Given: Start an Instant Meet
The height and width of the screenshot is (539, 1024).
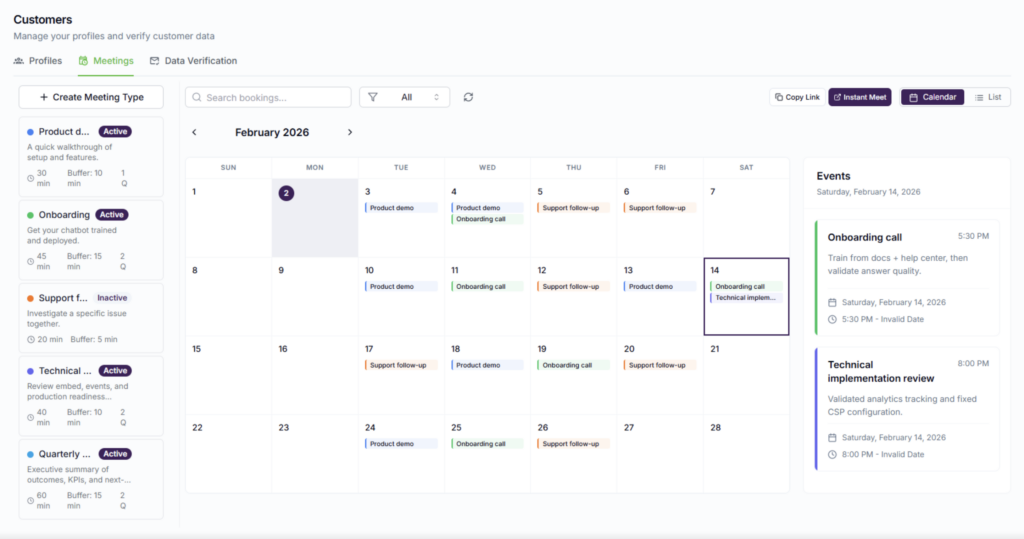Looking at the screenshot, I should [860, 97].
